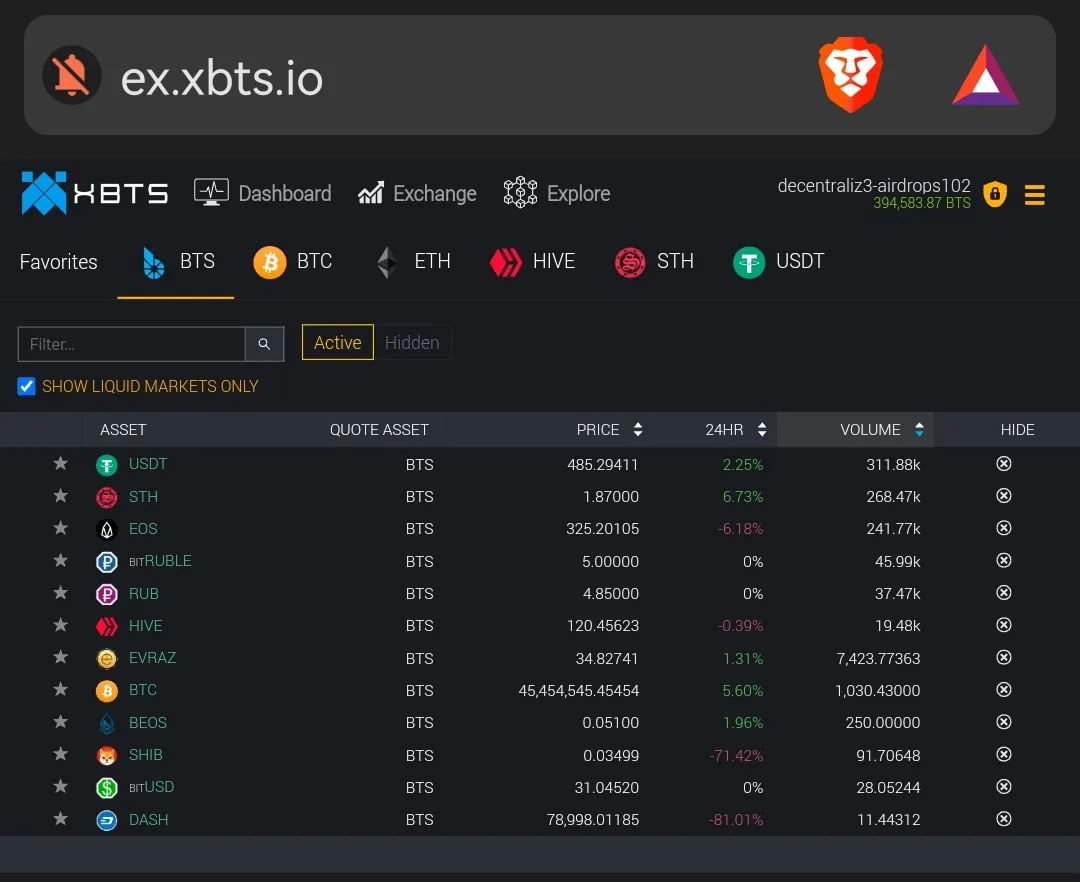
Task: Hide the RUB market row
Action: [x=1004, y=593]
